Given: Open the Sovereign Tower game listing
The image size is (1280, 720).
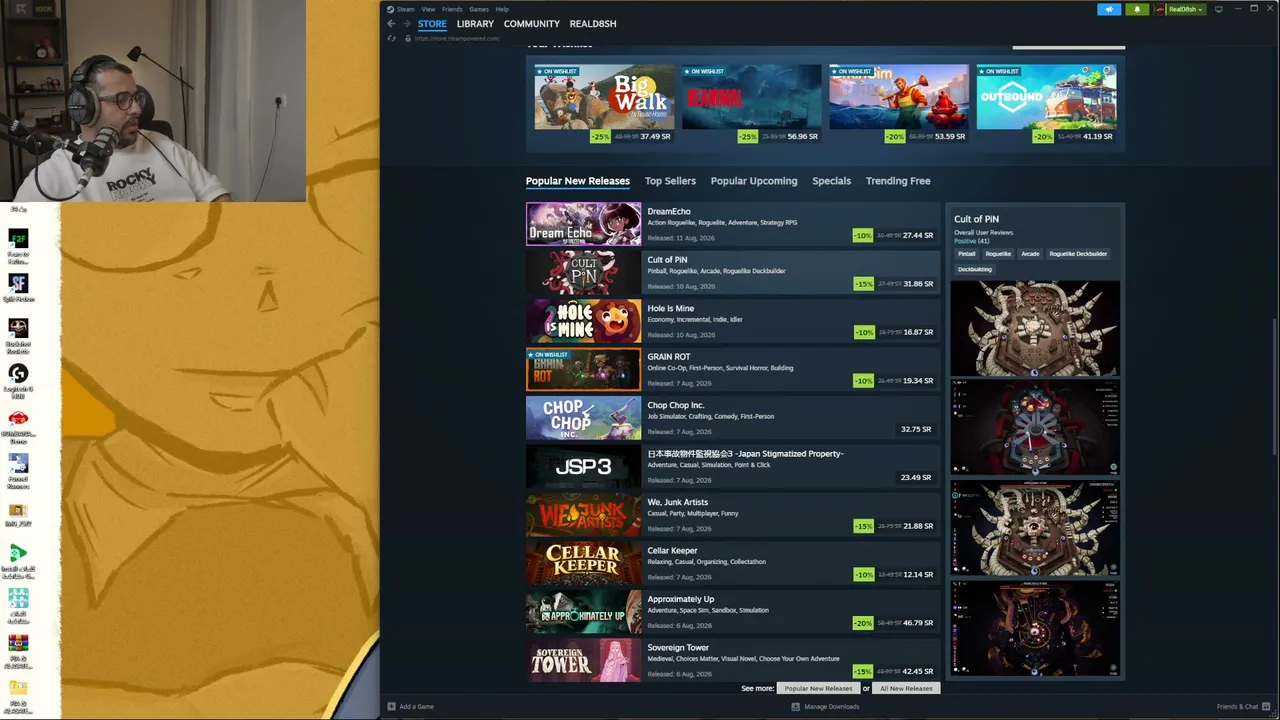Looking at the screenshot, I should 733,660.
